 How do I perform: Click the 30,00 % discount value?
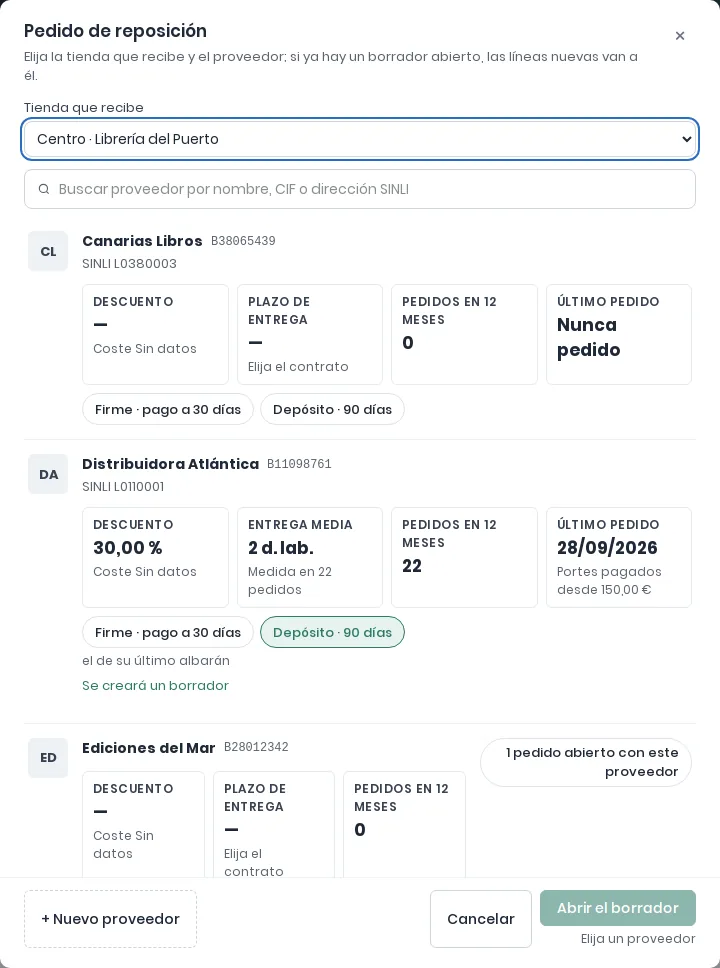(x=128, y=548)
